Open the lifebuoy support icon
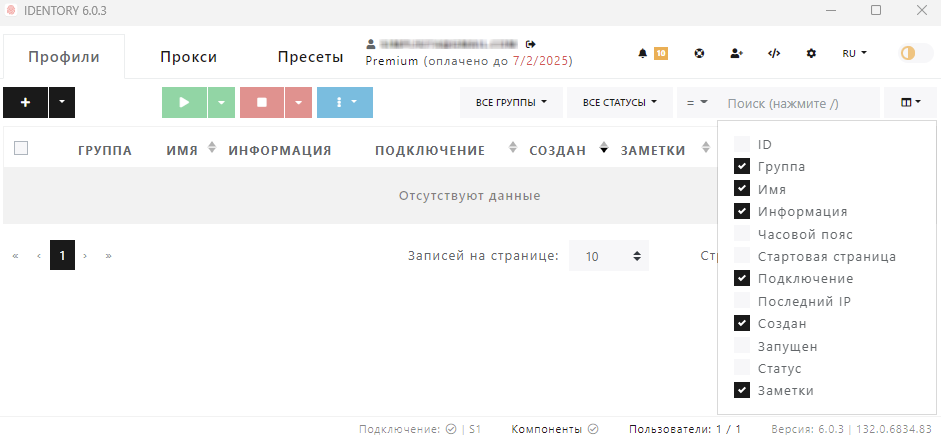Image resolution: width=941 pixels, height=438 pixels. pos(699,53)
